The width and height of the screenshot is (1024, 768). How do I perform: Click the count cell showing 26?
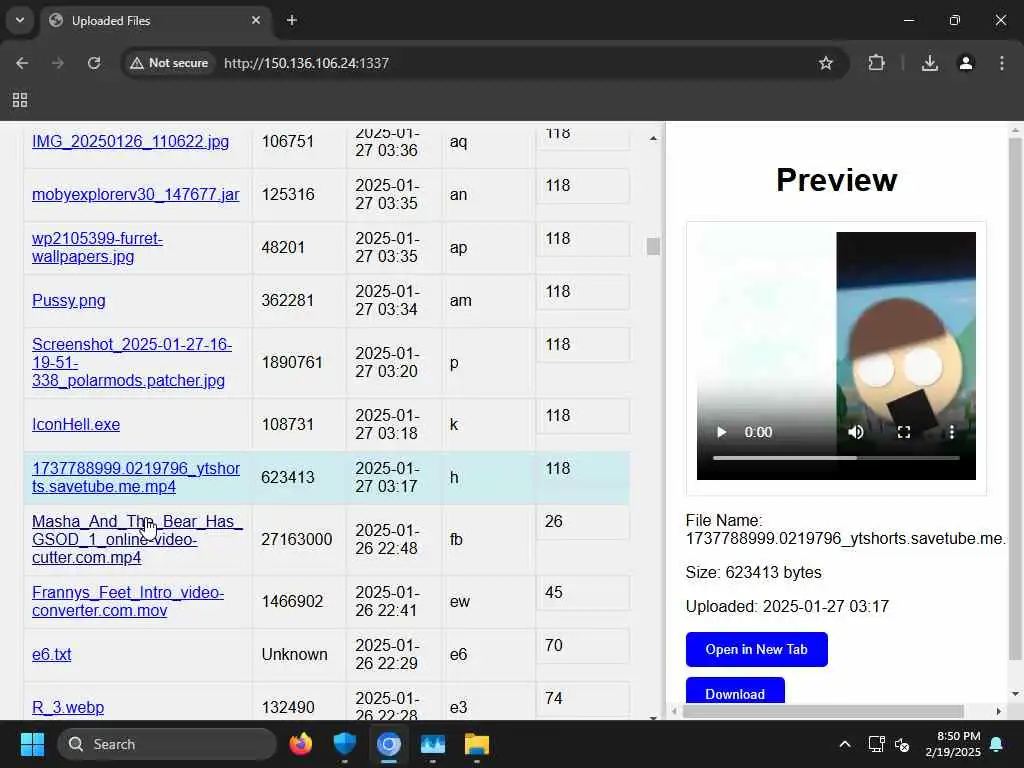583,522
